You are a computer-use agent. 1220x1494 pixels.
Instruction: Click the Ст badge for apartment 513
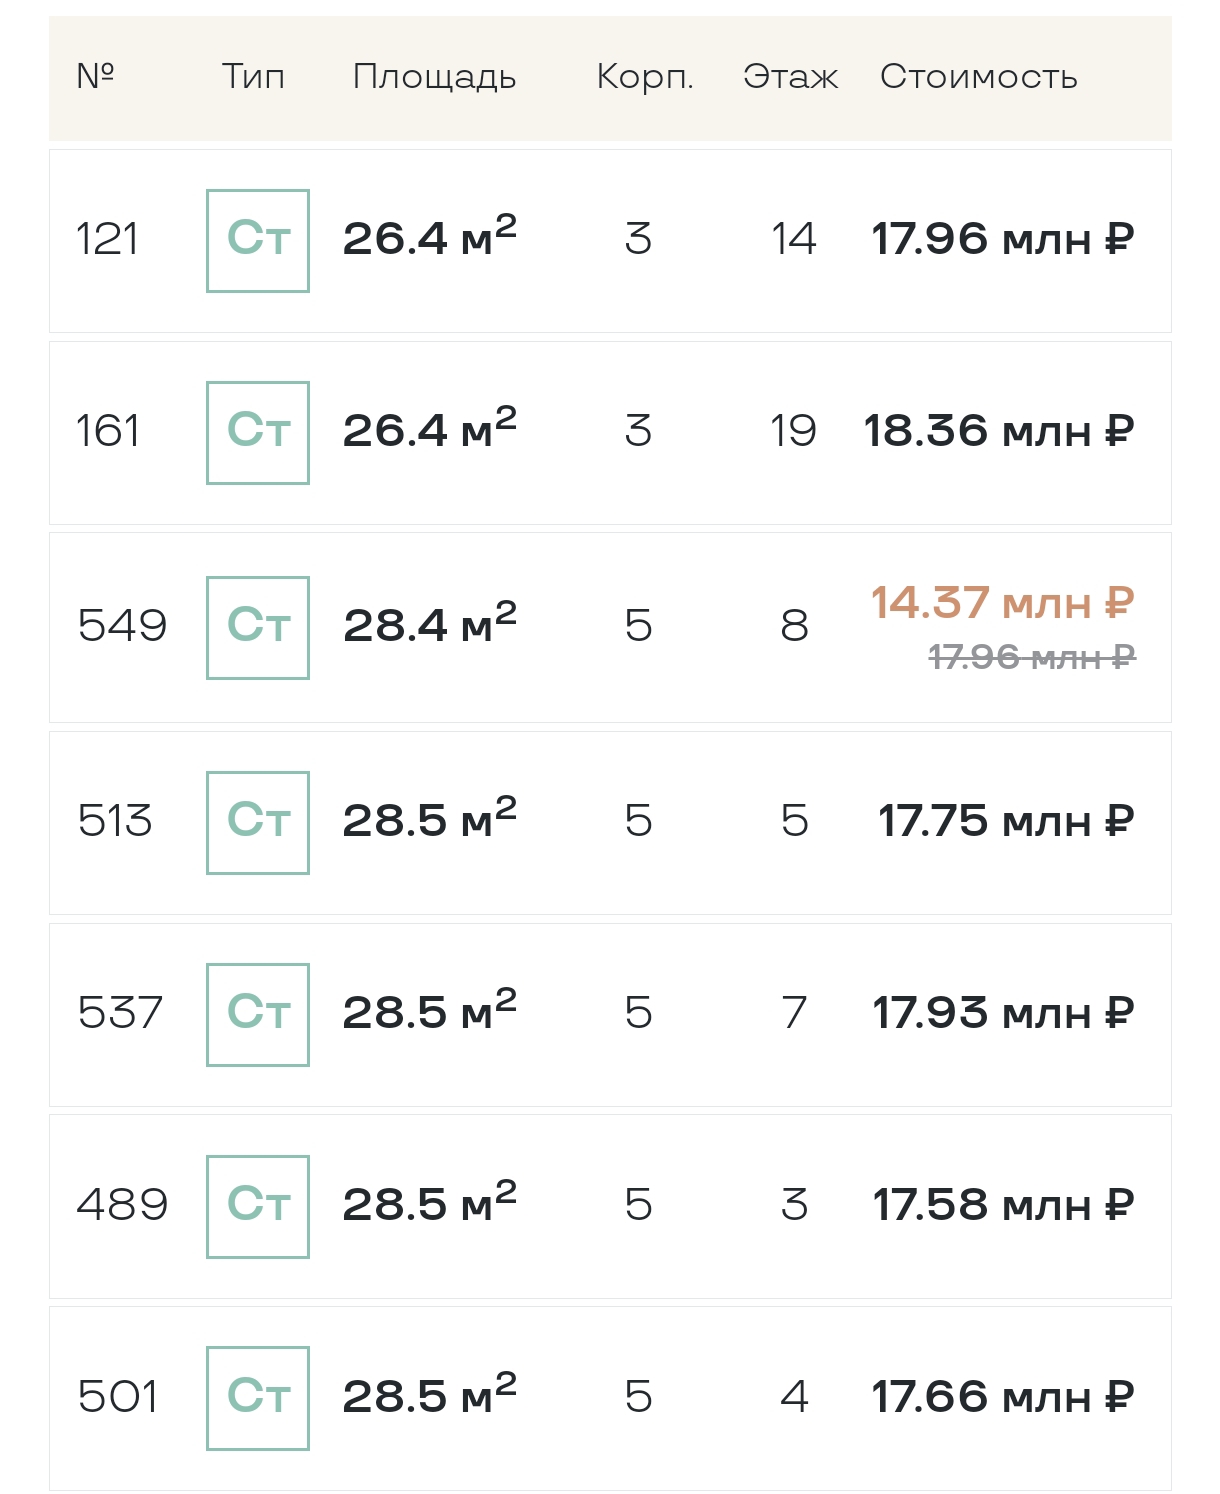[258, 823]
